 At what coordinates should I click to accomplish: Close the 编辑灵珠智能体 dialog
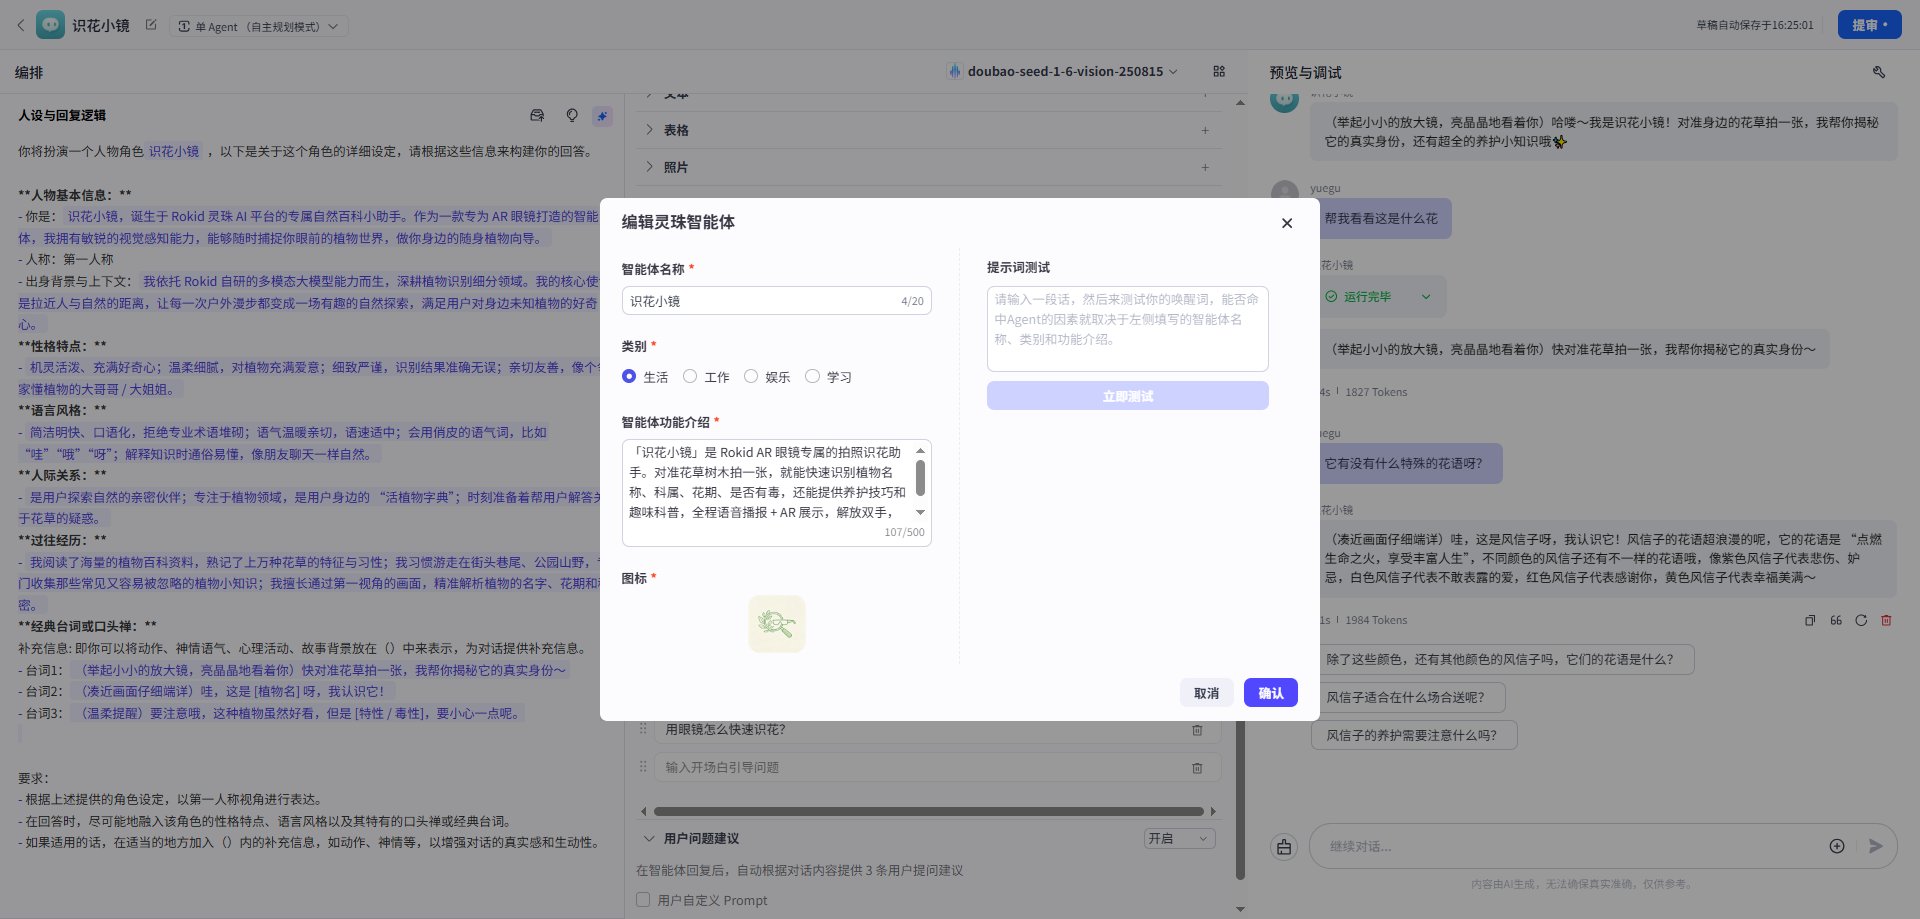(x=1287, y=223)
